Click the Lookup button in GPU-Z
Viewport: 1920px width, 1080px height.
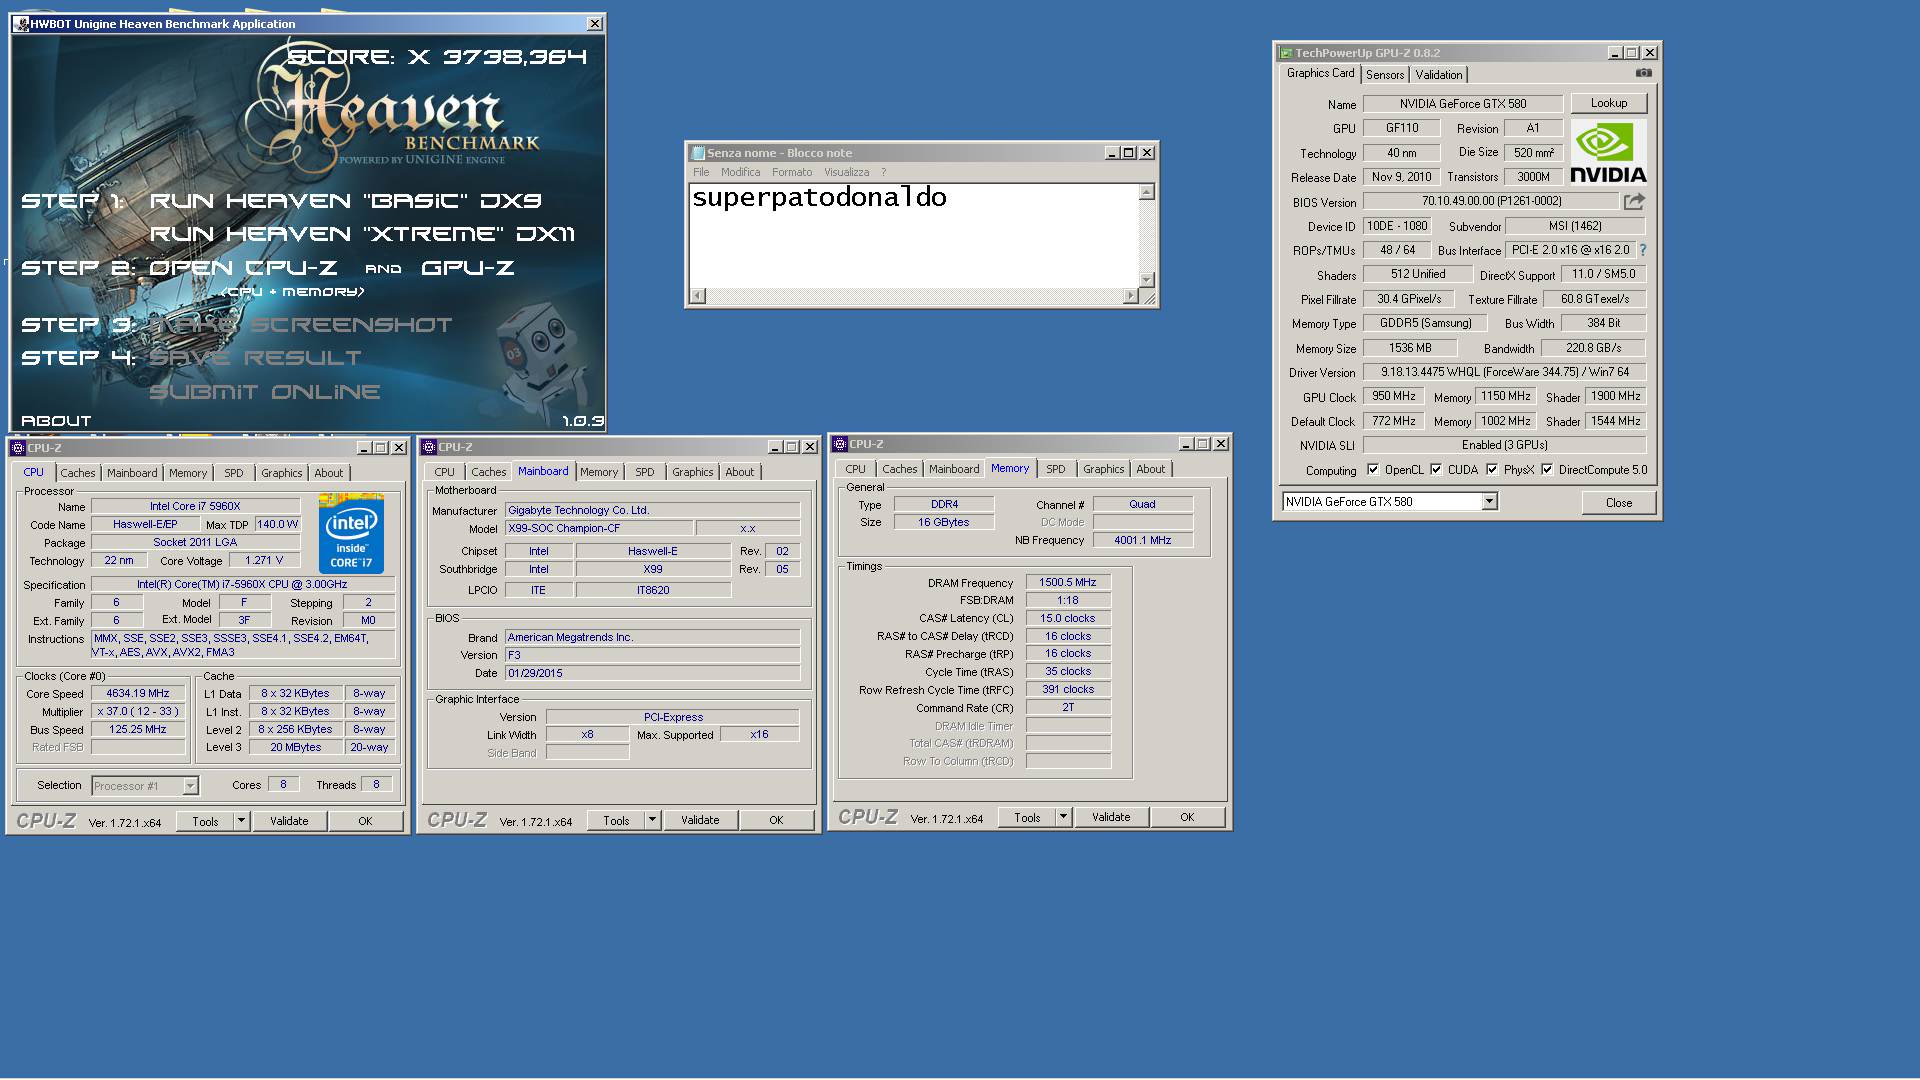(1608, 103)
